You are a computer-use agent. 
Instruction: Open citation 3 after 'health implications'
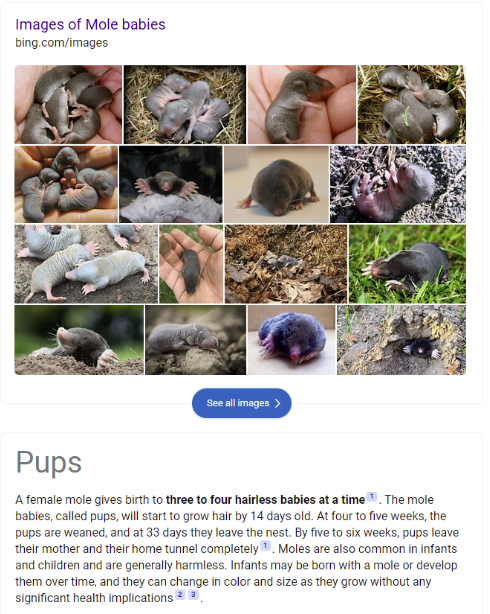coord(193,594)
